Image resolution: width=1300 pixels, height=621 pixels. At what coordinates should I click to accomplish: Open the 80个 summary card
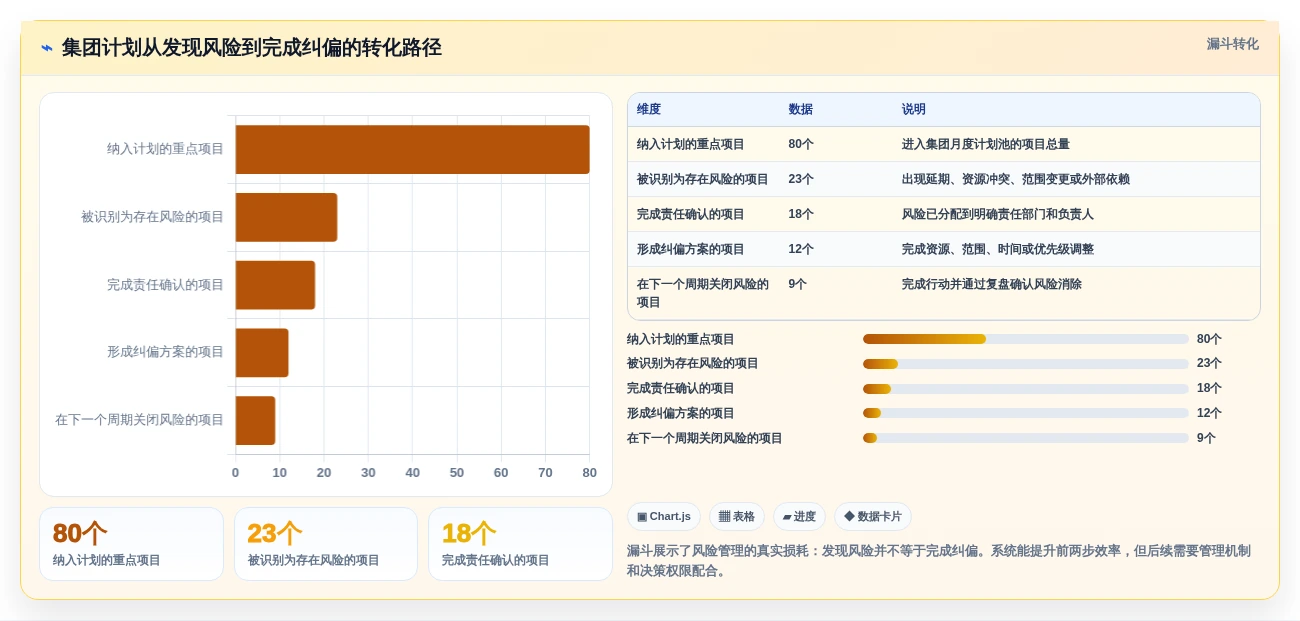131,544
